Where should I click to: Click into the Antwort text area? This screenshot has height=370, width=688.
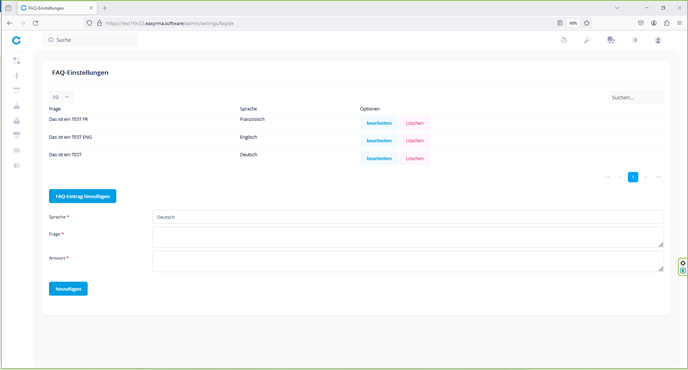coord(408,262)
